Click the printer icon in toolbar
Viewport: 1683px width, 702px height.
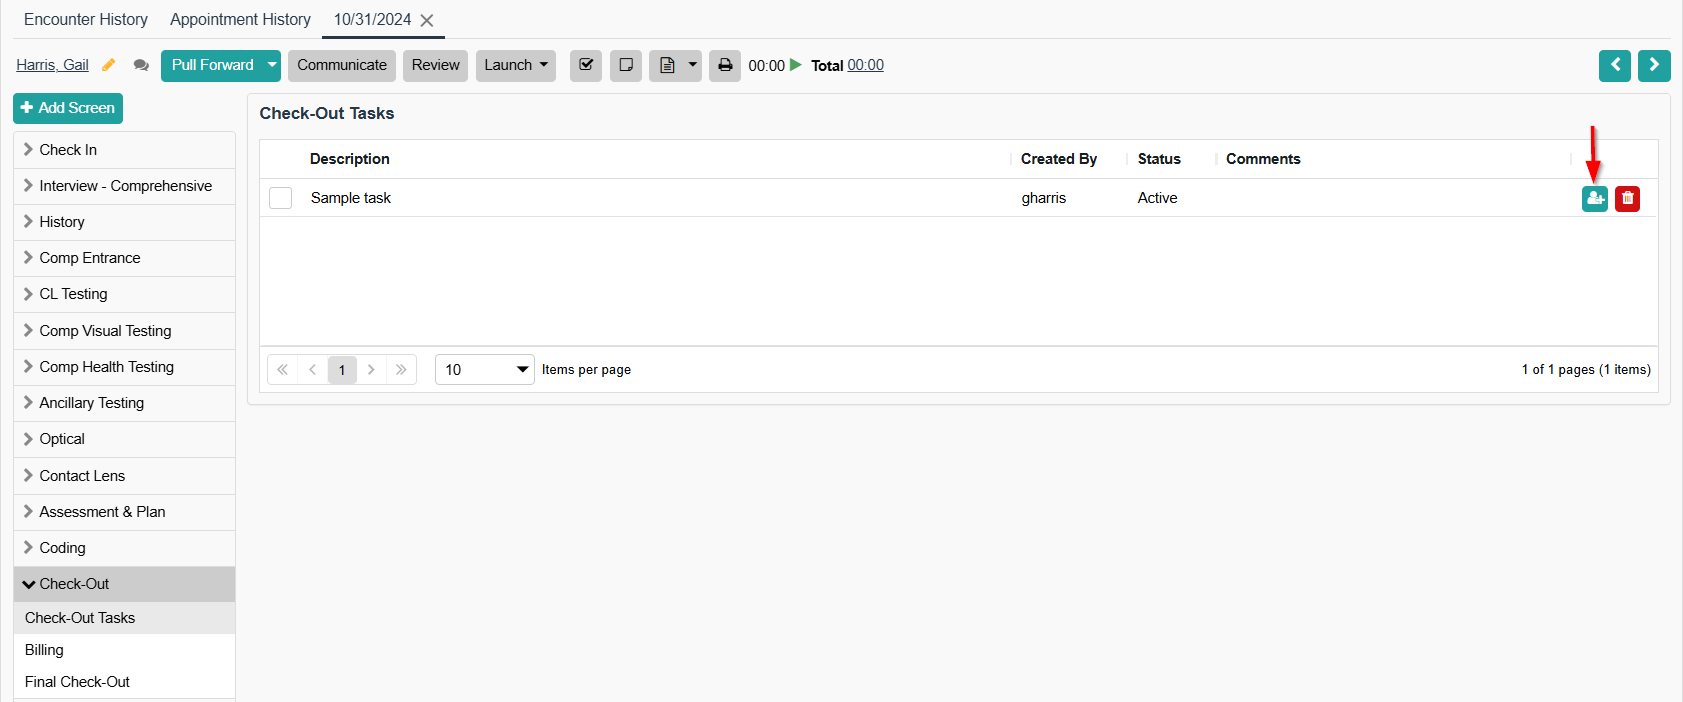click(725, 65)
